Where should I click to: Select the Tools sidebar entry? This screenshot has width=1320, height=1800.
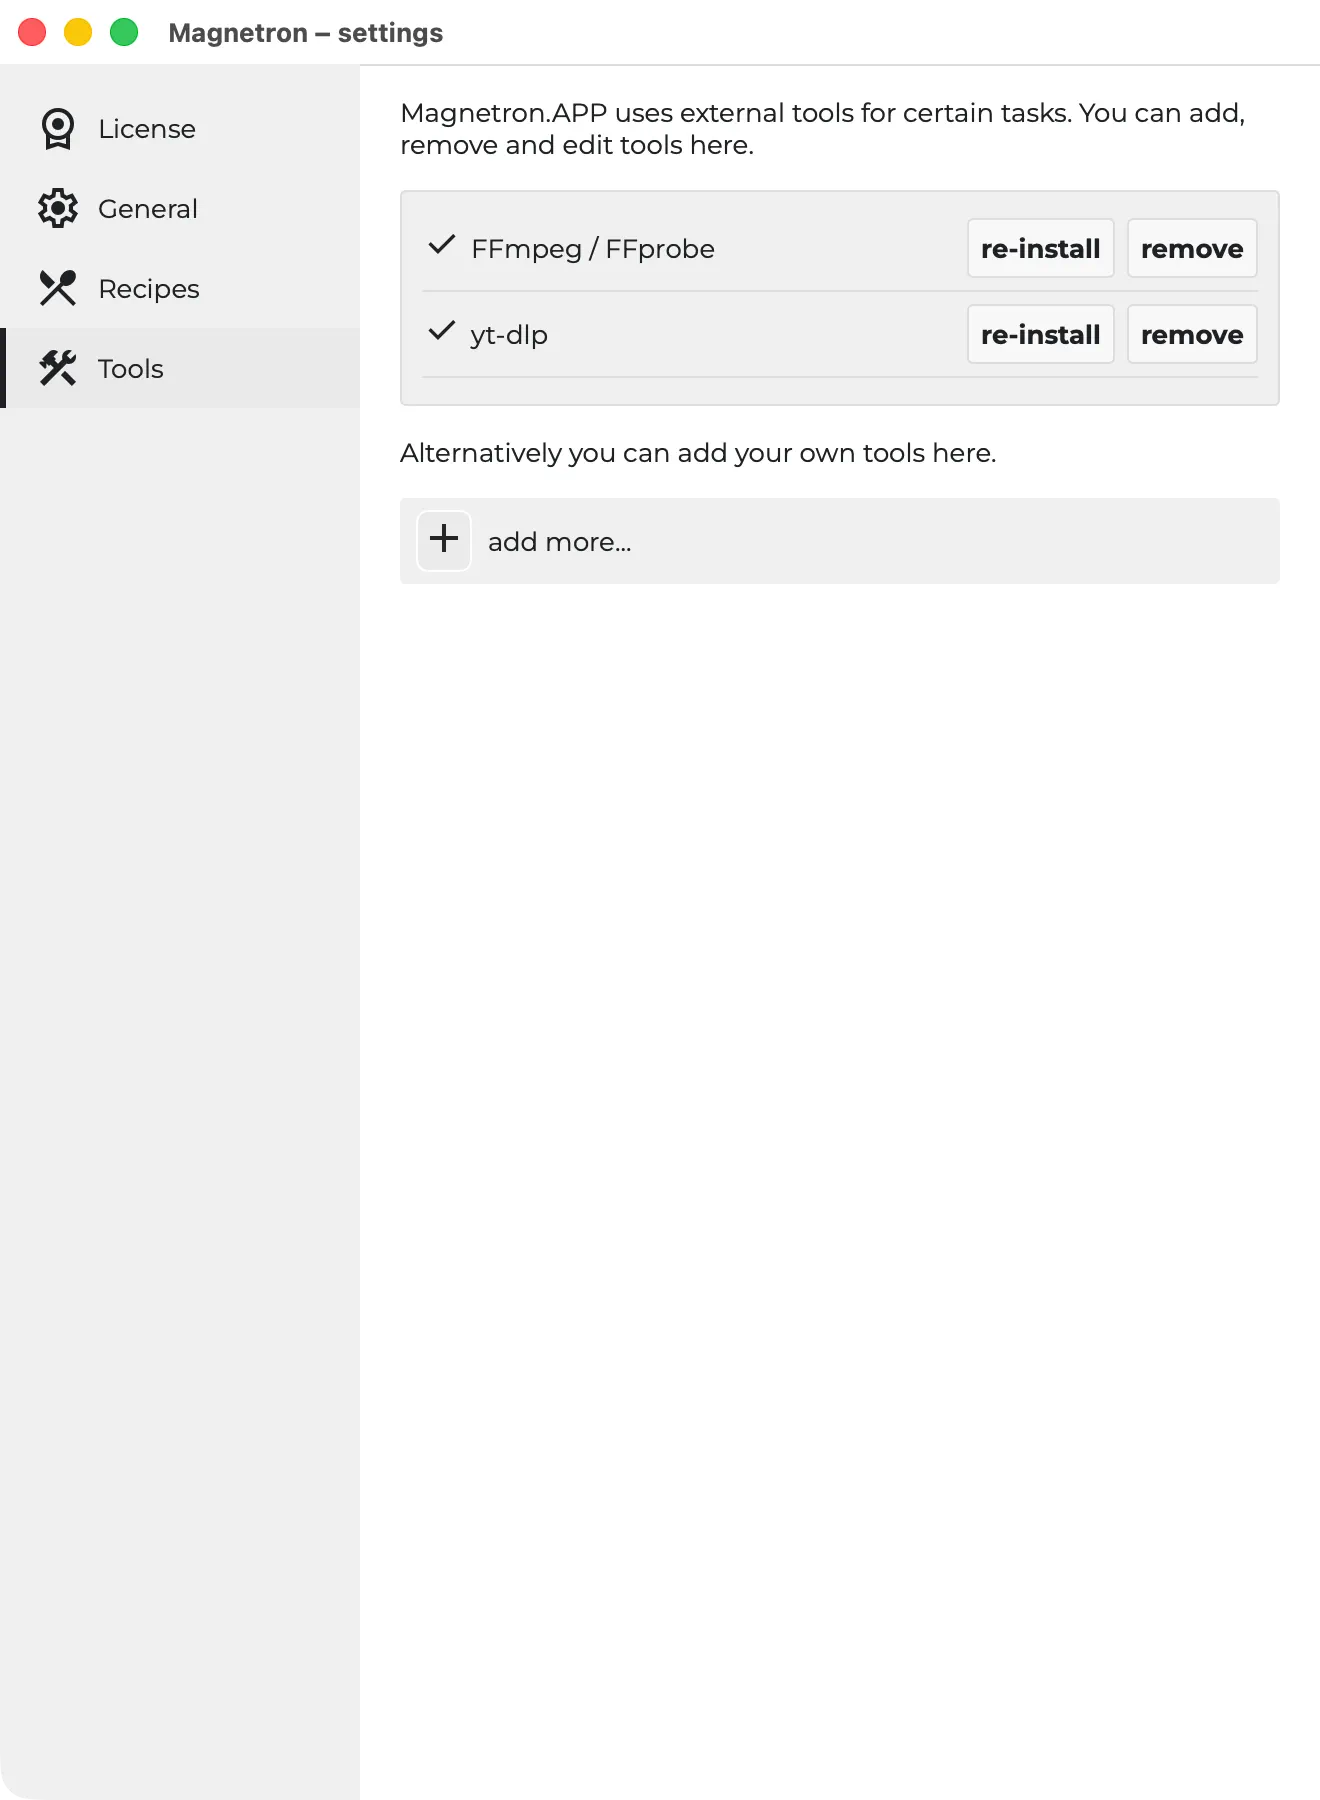click(180, 368)
